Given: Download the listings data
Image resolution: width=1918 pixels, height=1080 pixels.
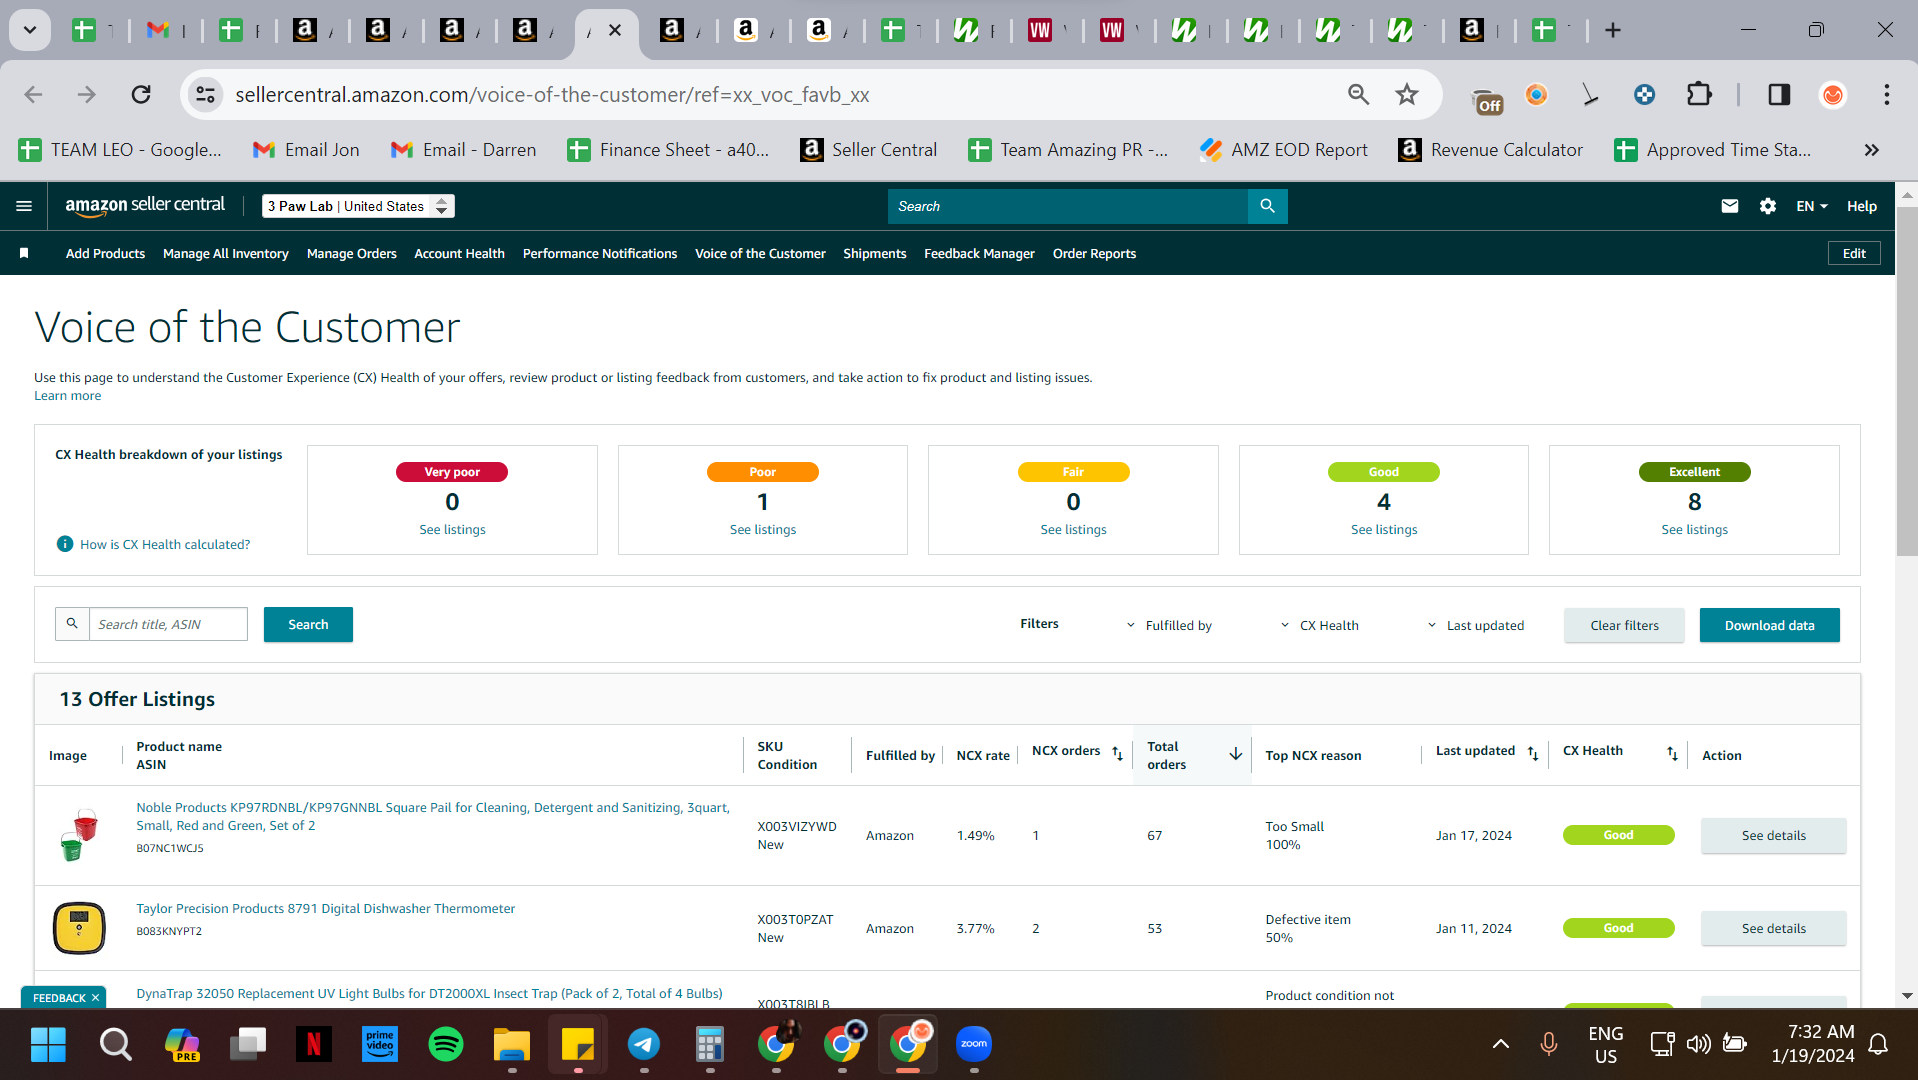Looking at the screenshot, I should pyautogui.click(x=1769, y=625).
